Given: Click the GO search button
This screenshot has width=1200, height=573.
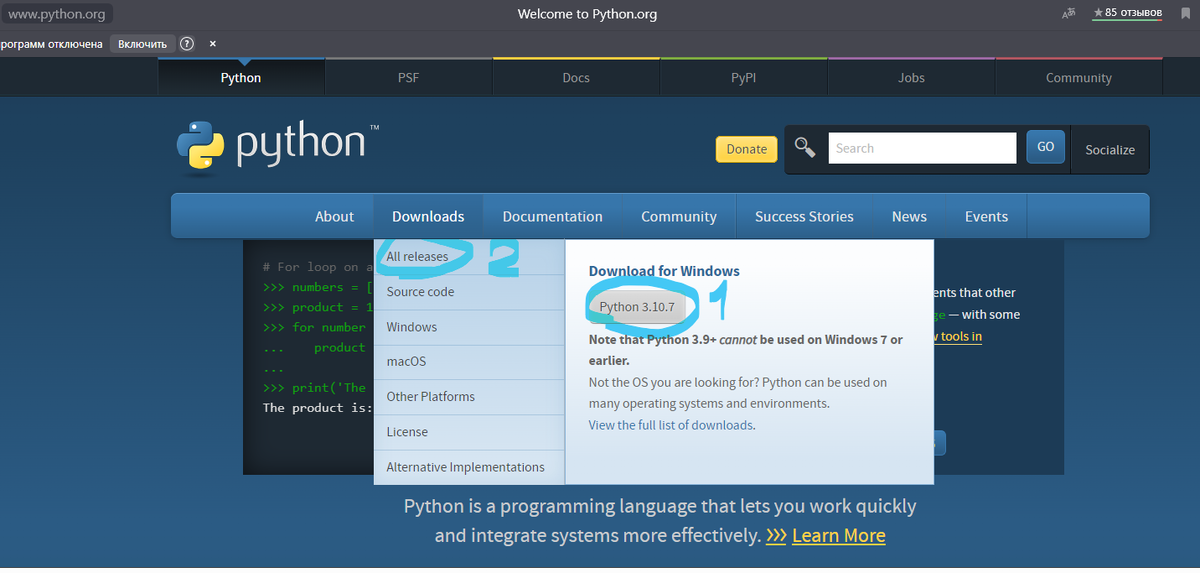Looking at the screenshot, I should pos(1045,147).
